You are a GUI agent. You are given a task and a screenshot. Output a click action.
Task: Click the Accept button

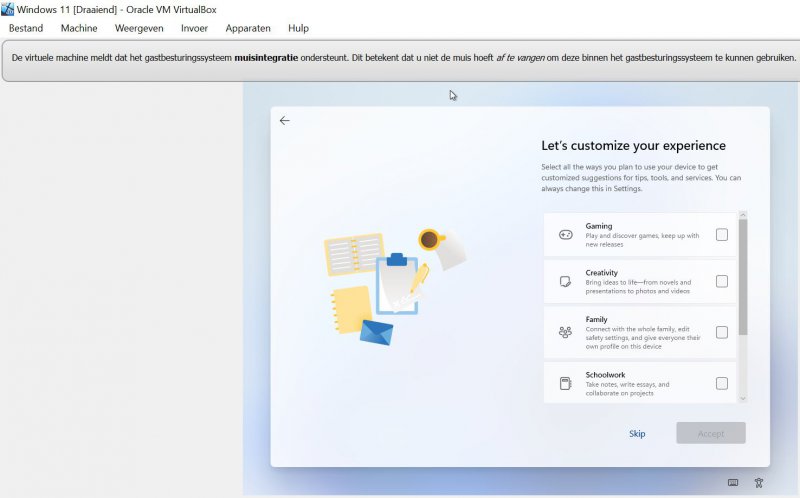tap(711, 433)
